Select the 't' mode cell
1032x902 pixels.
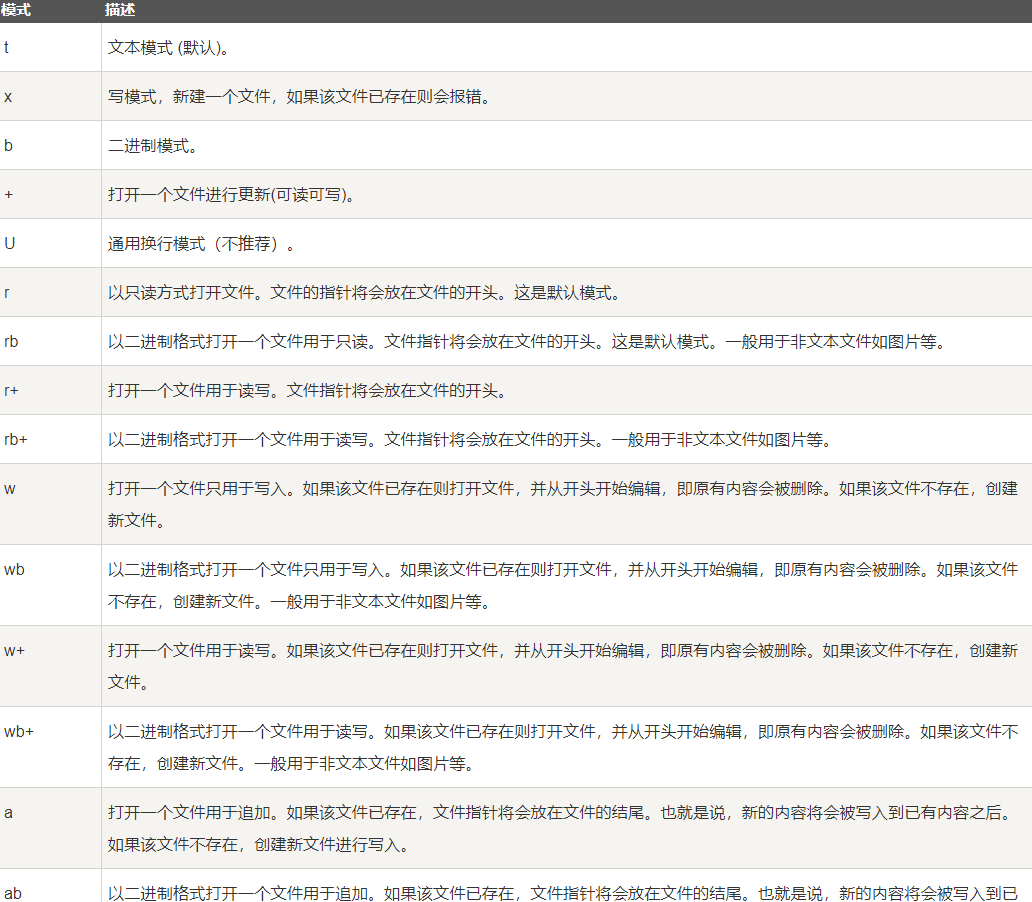pyautogui.click(x=50, y=47)
